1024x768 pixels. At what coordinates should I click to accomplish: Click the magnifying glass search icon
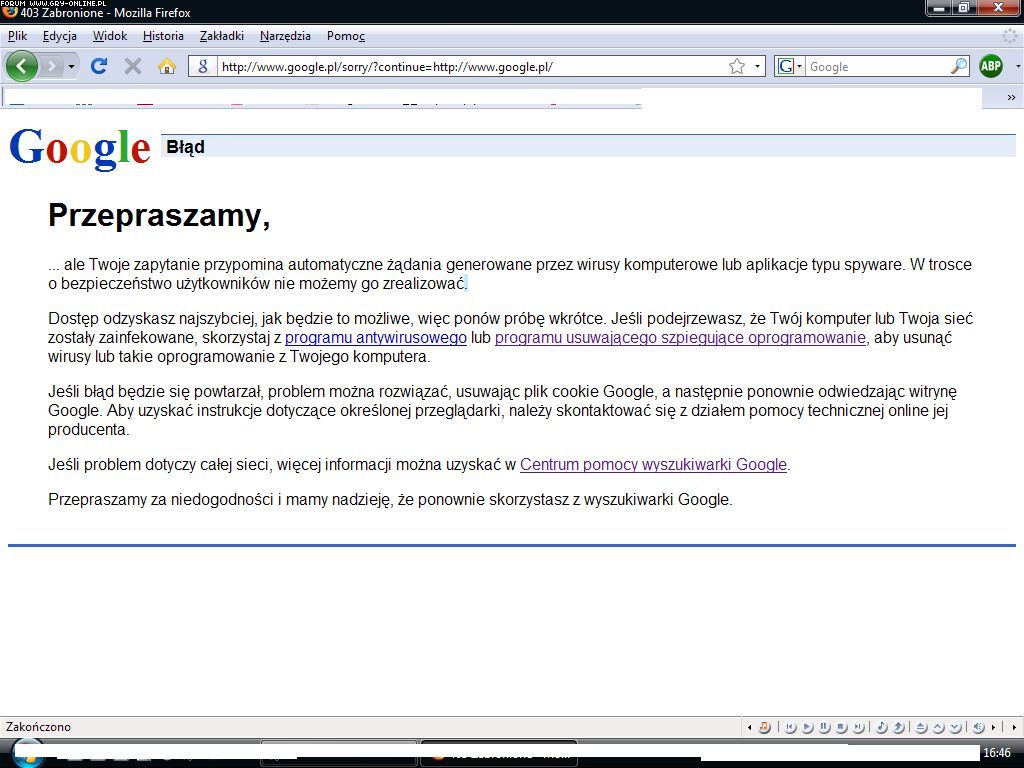pos(959,66)
